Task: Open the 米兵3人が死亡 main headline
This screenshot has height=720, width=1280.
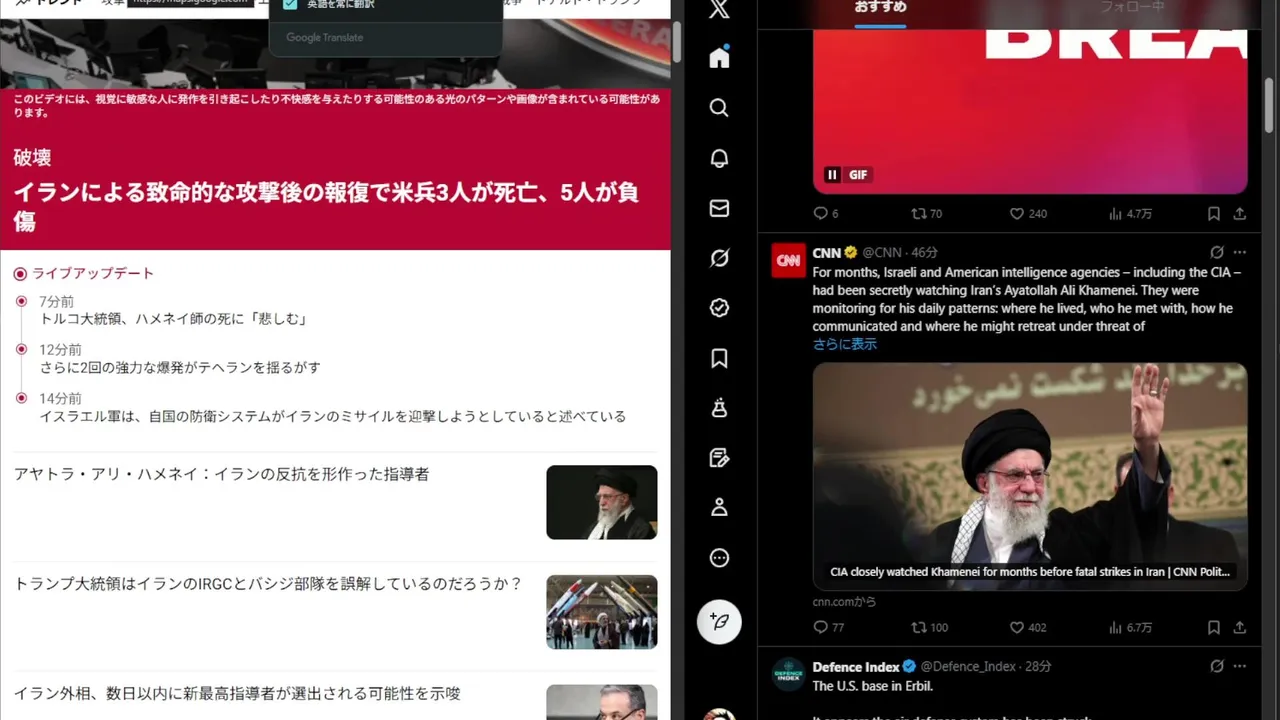Action: (326, 206)
